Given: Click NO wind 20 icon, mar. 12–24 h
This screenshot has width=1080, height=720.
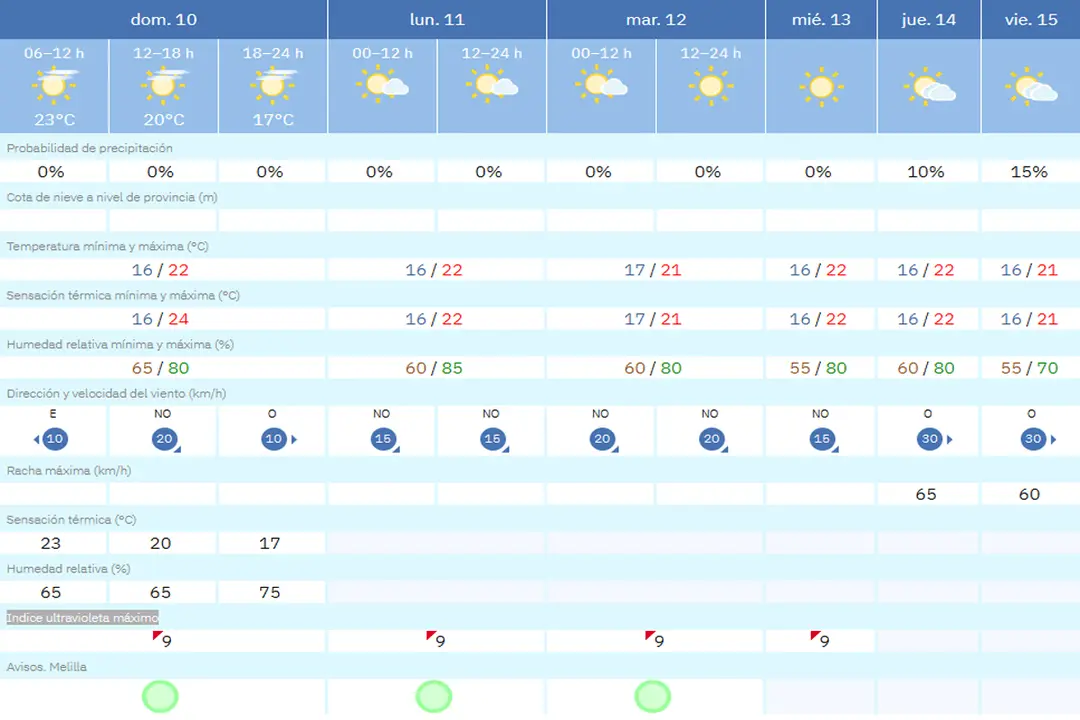Looking at the screenshot, I should coord(713,440).
